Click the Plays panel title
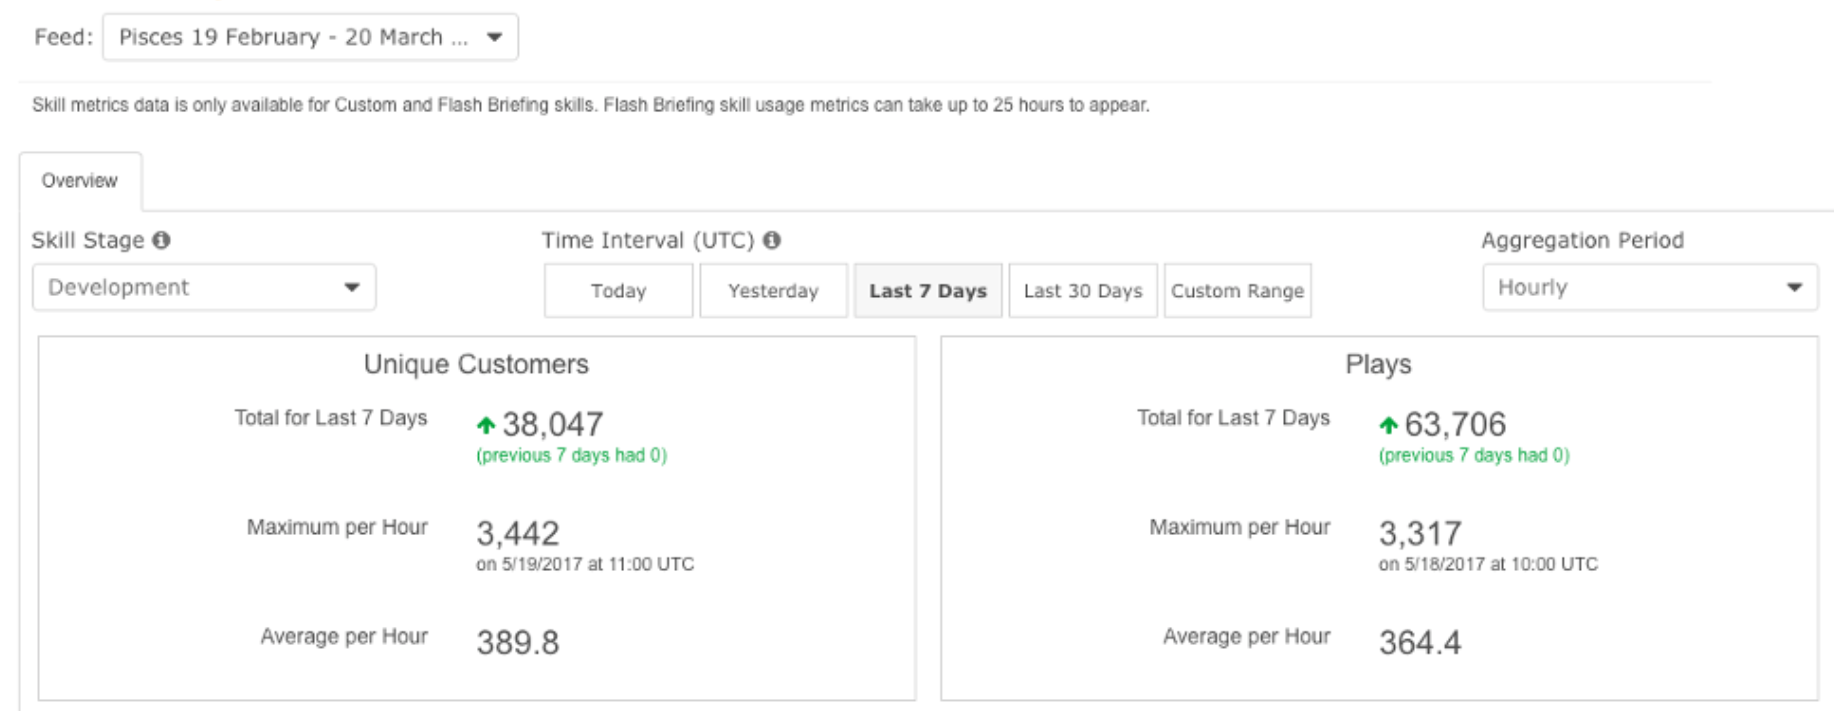Viewport: 1834px width, 711px height. 1378,365
